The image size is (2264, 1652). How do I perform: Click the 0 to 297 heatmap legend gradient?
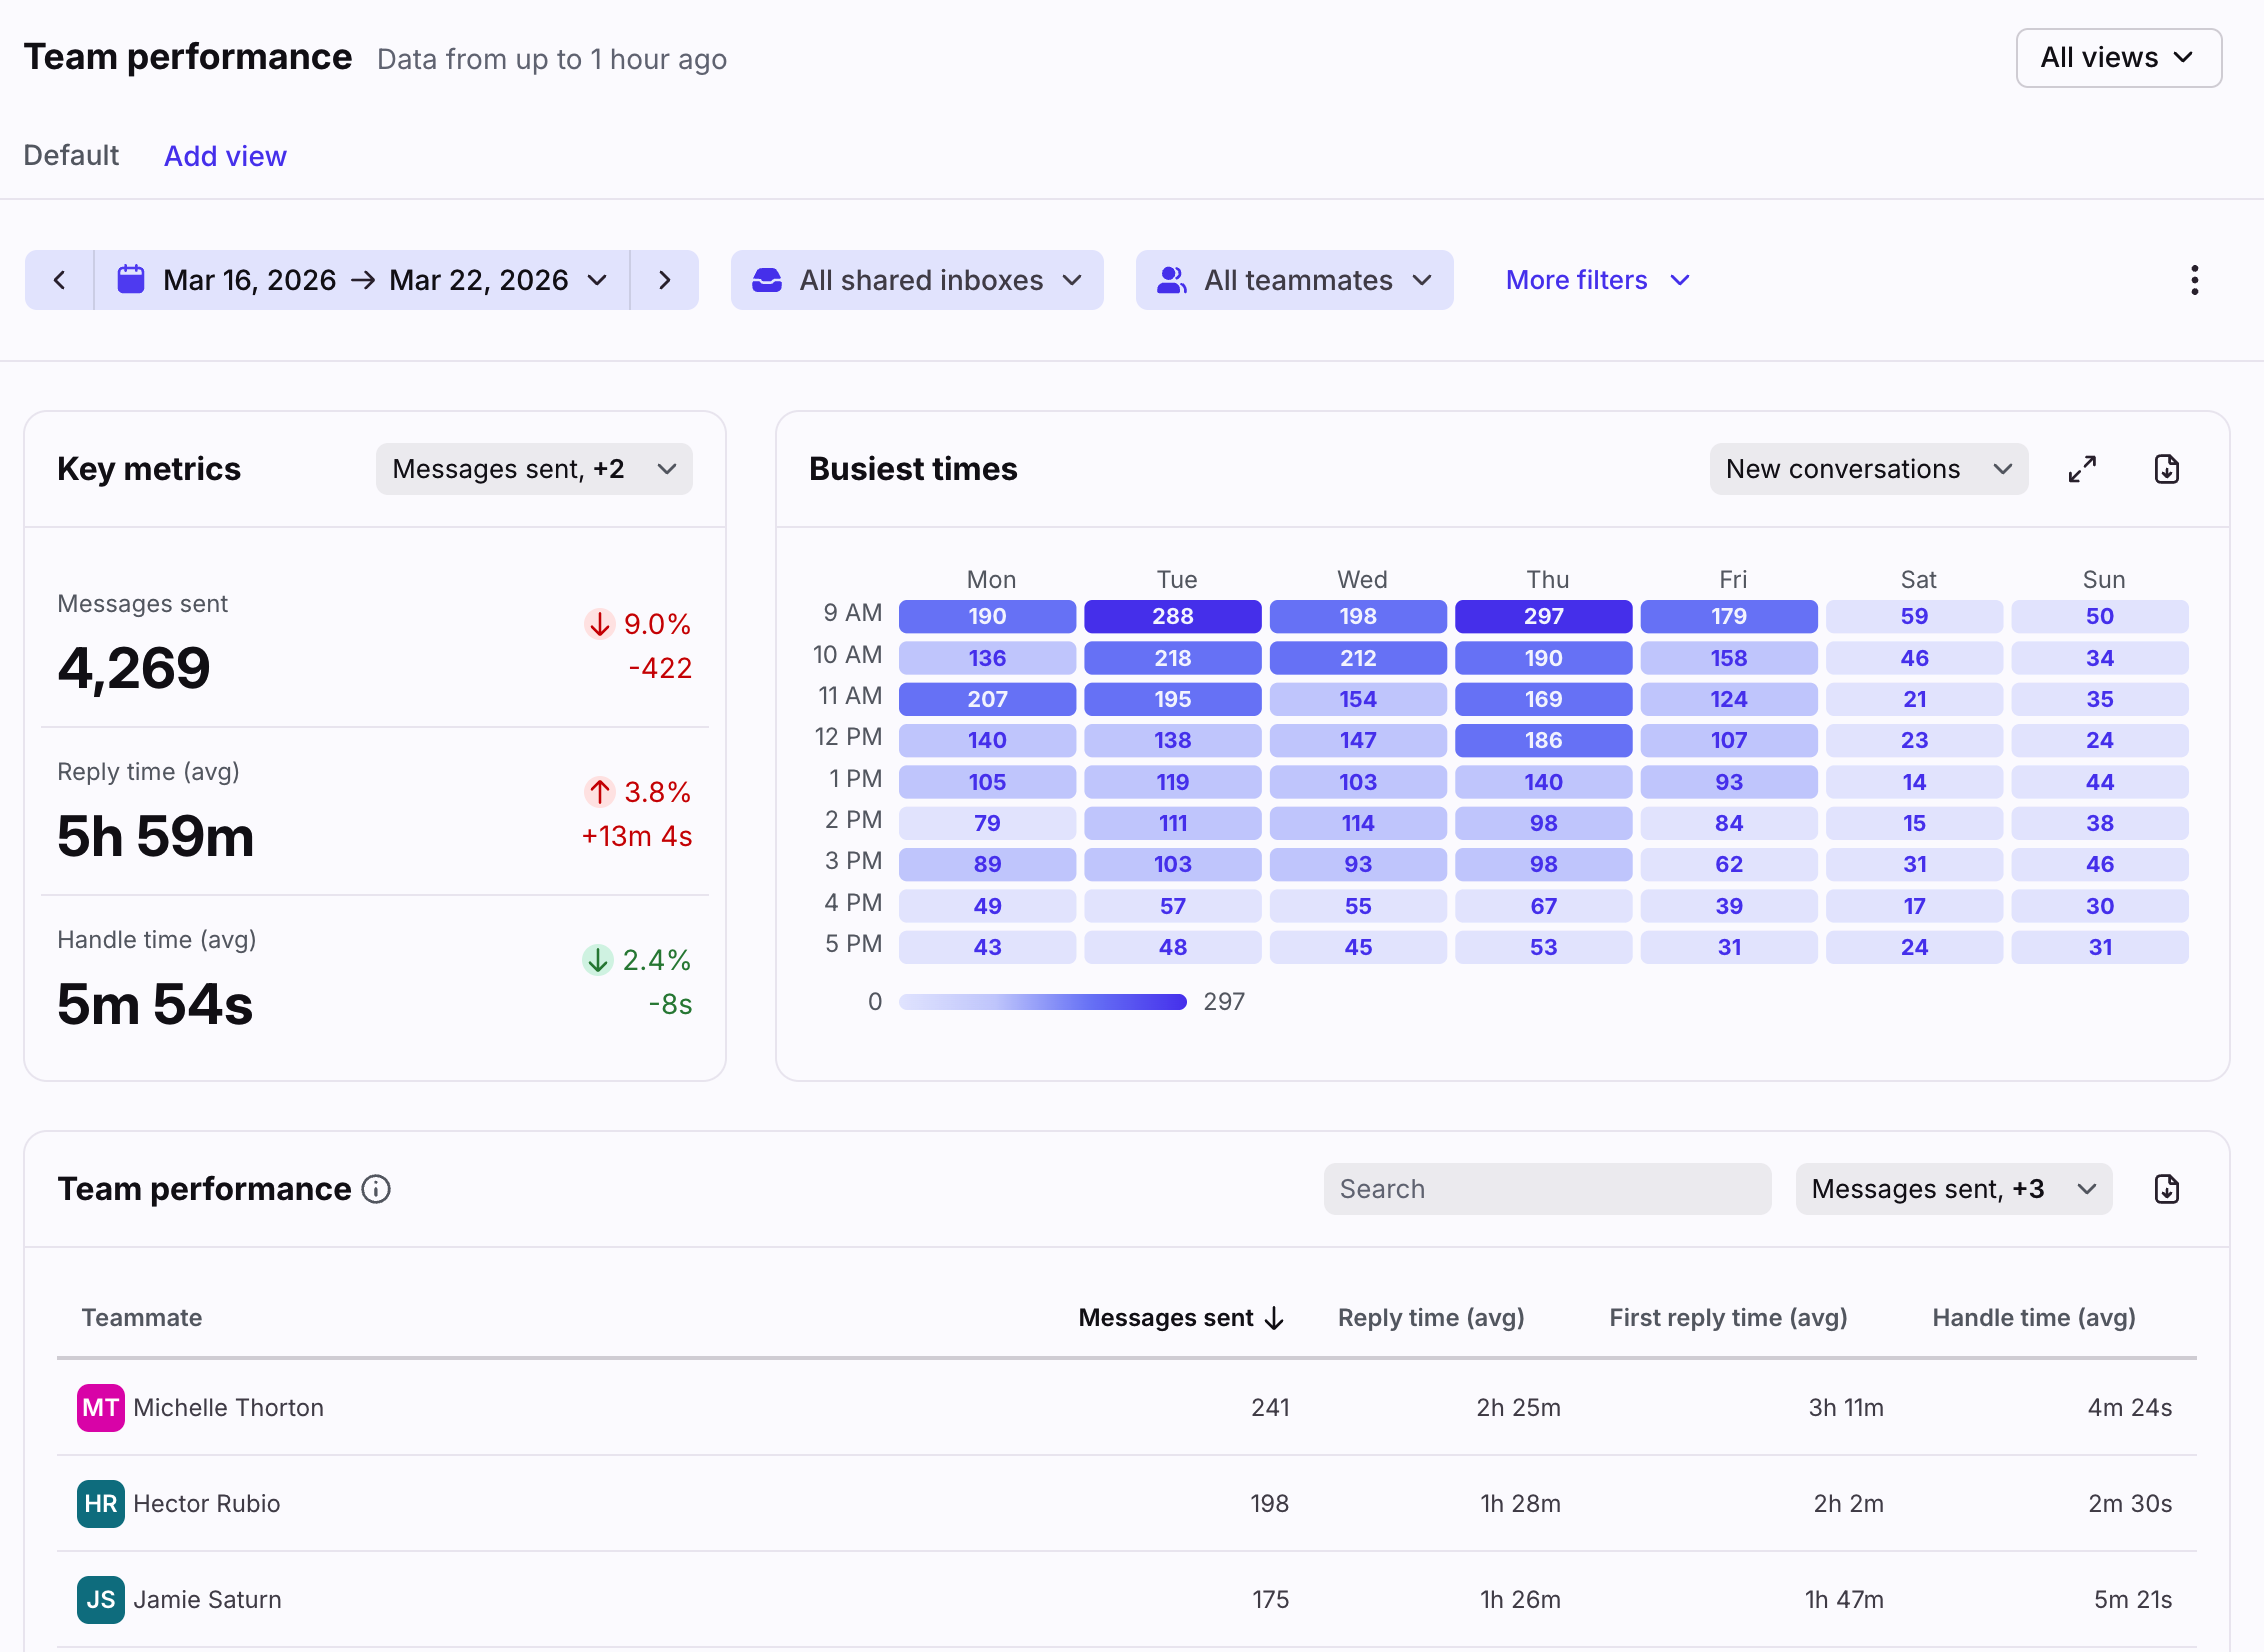pos(1042,1002)
